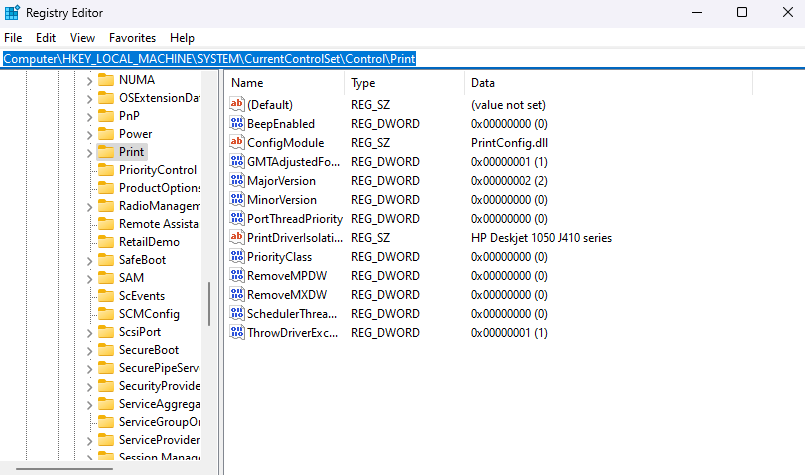Click the Registry Editor app icon in title bar
805x475 pixels.
pyautogui.click(x=12, y=12)
